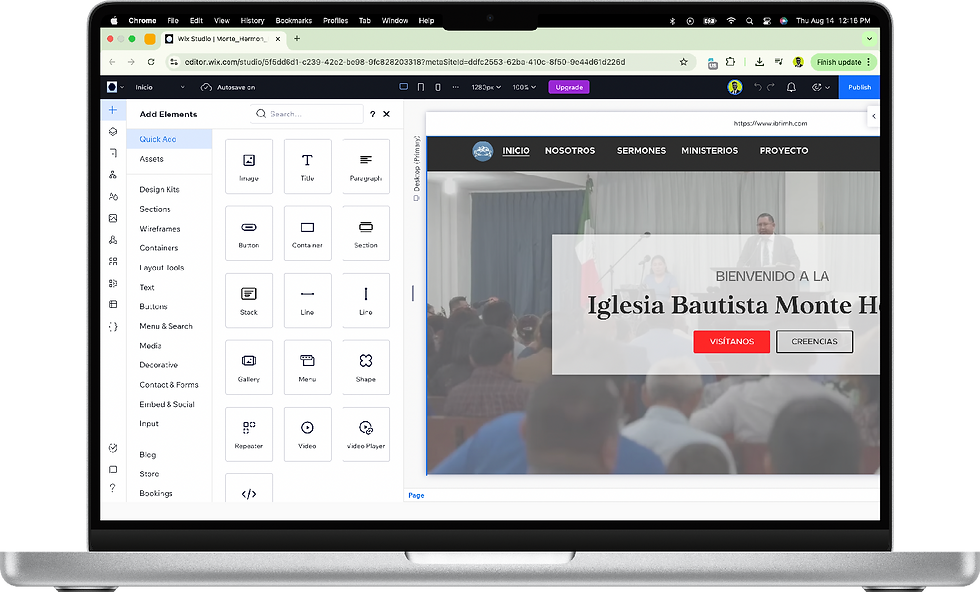Click the Upgrade button
Image resolution: width=980 pixels, height=592 pixels.
pyautogui.click(x=569, y=87)
